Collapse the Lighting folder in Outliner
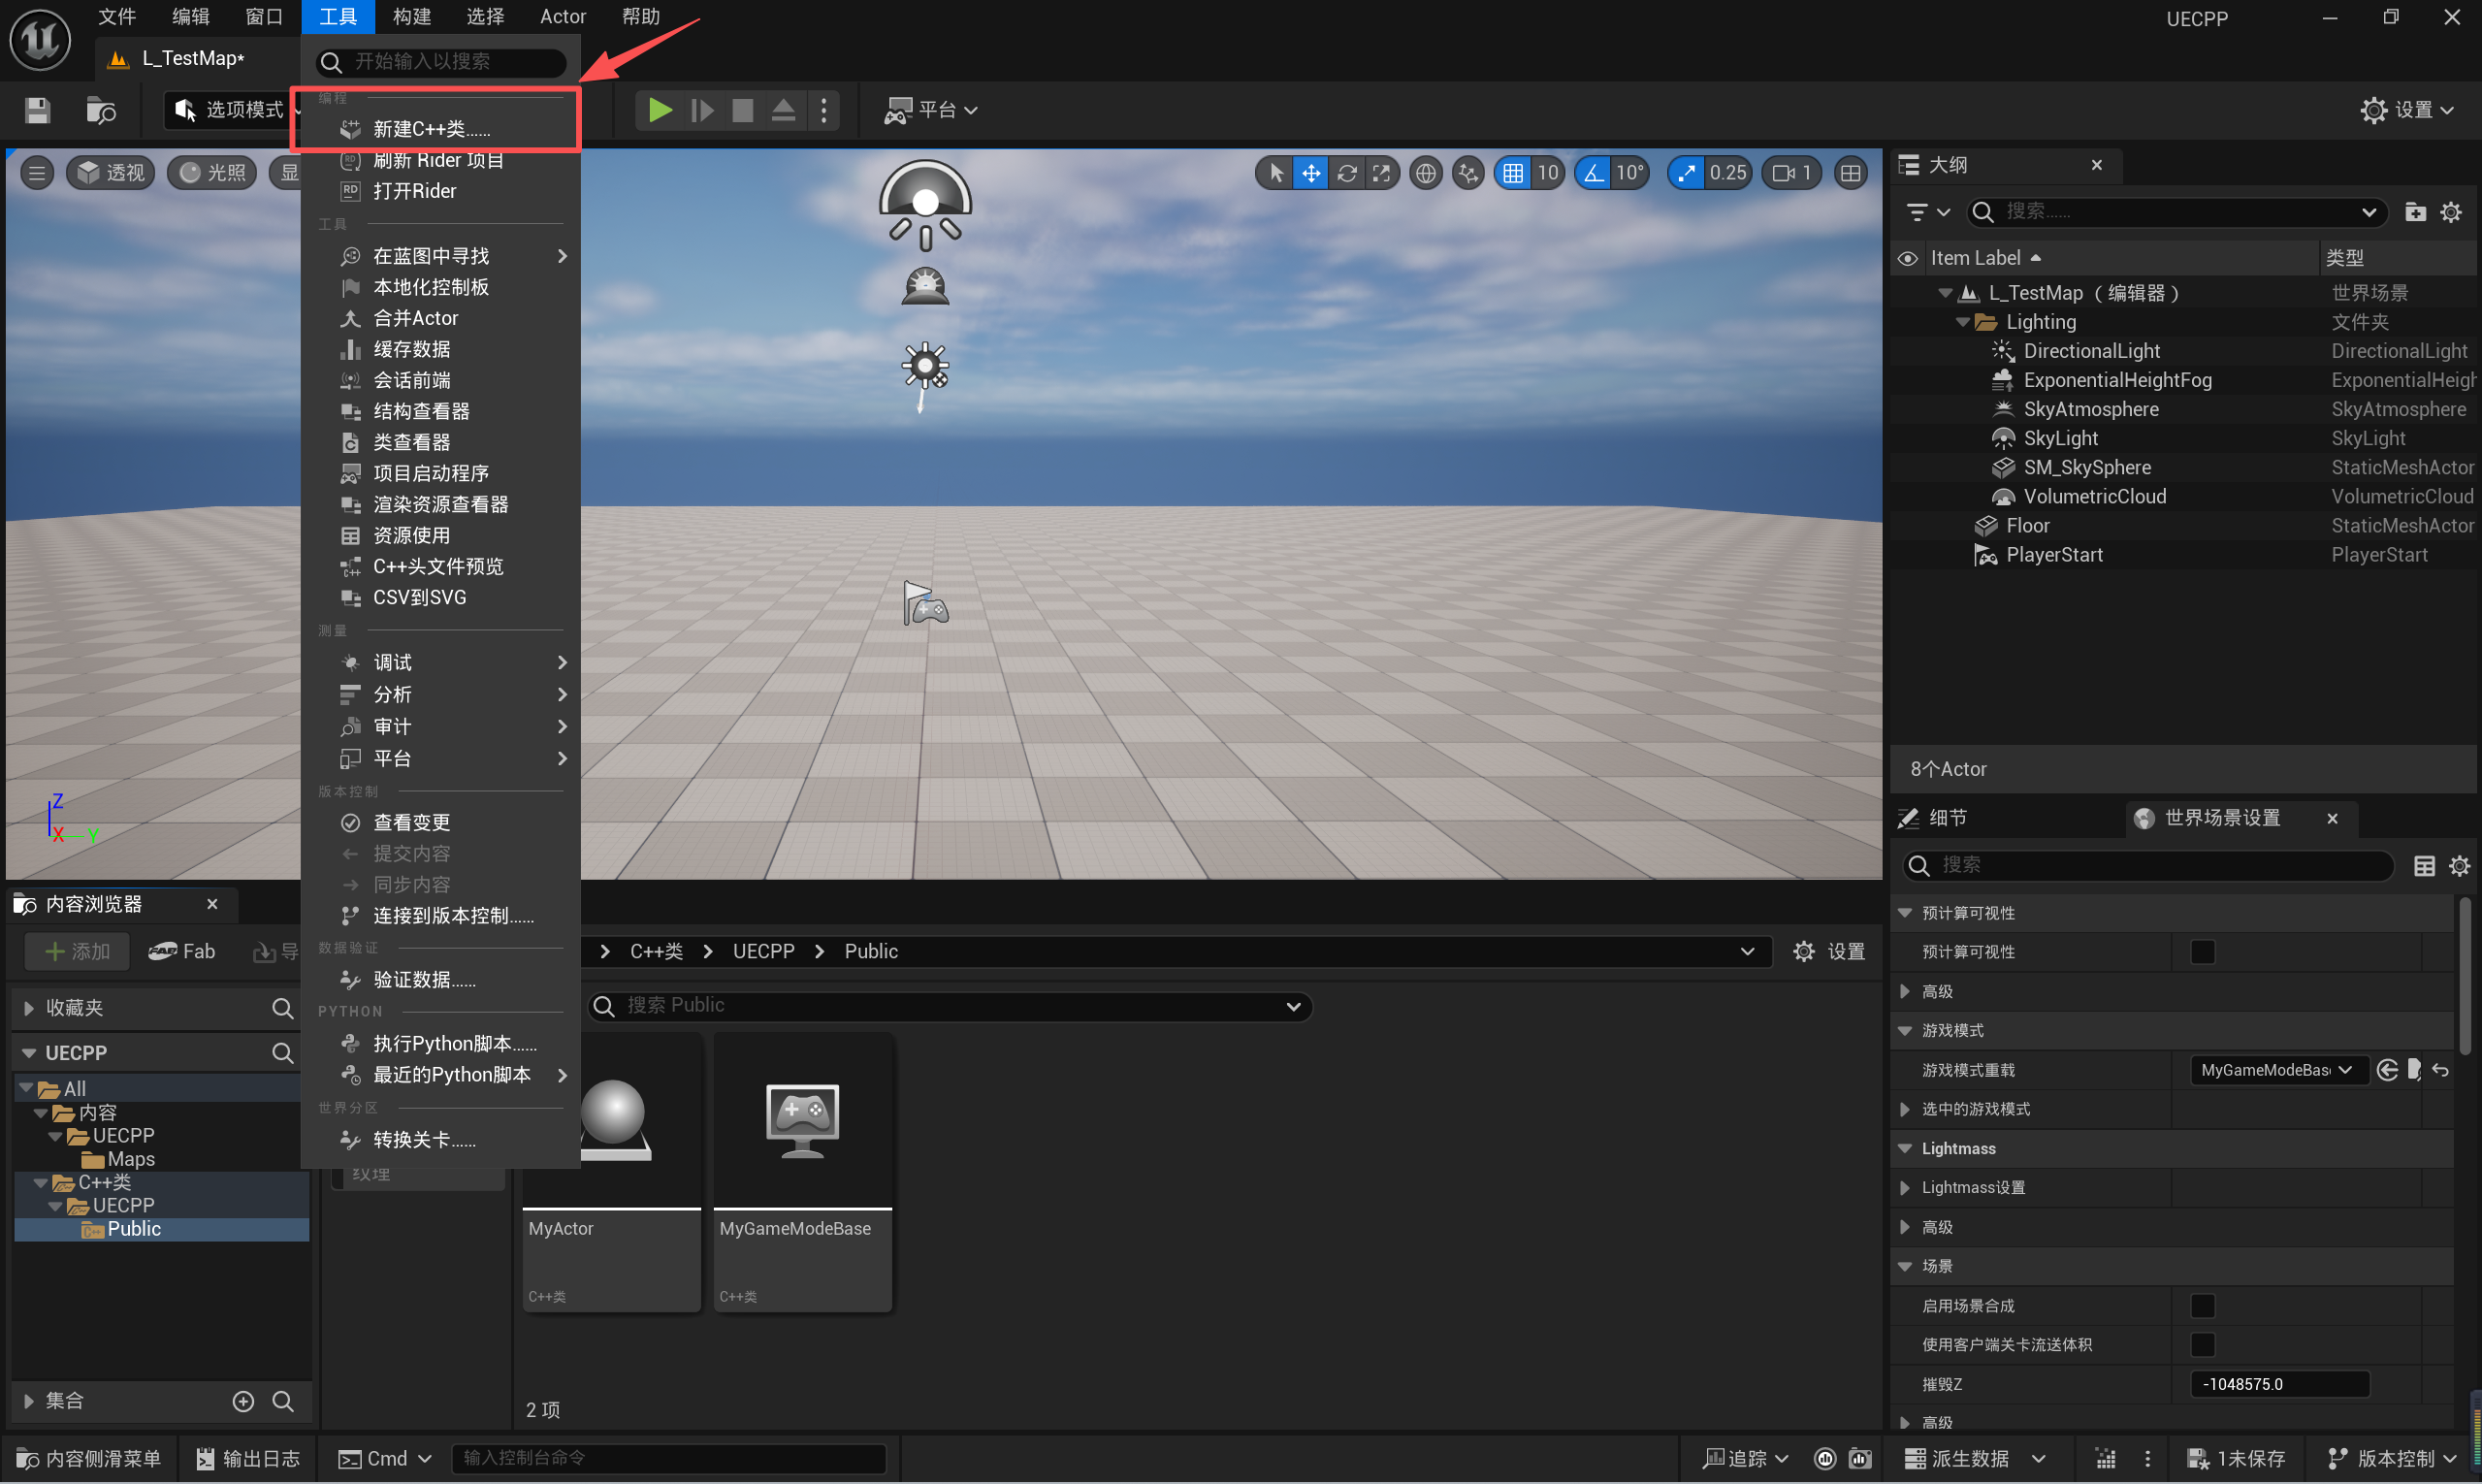 pos(1962,322)
